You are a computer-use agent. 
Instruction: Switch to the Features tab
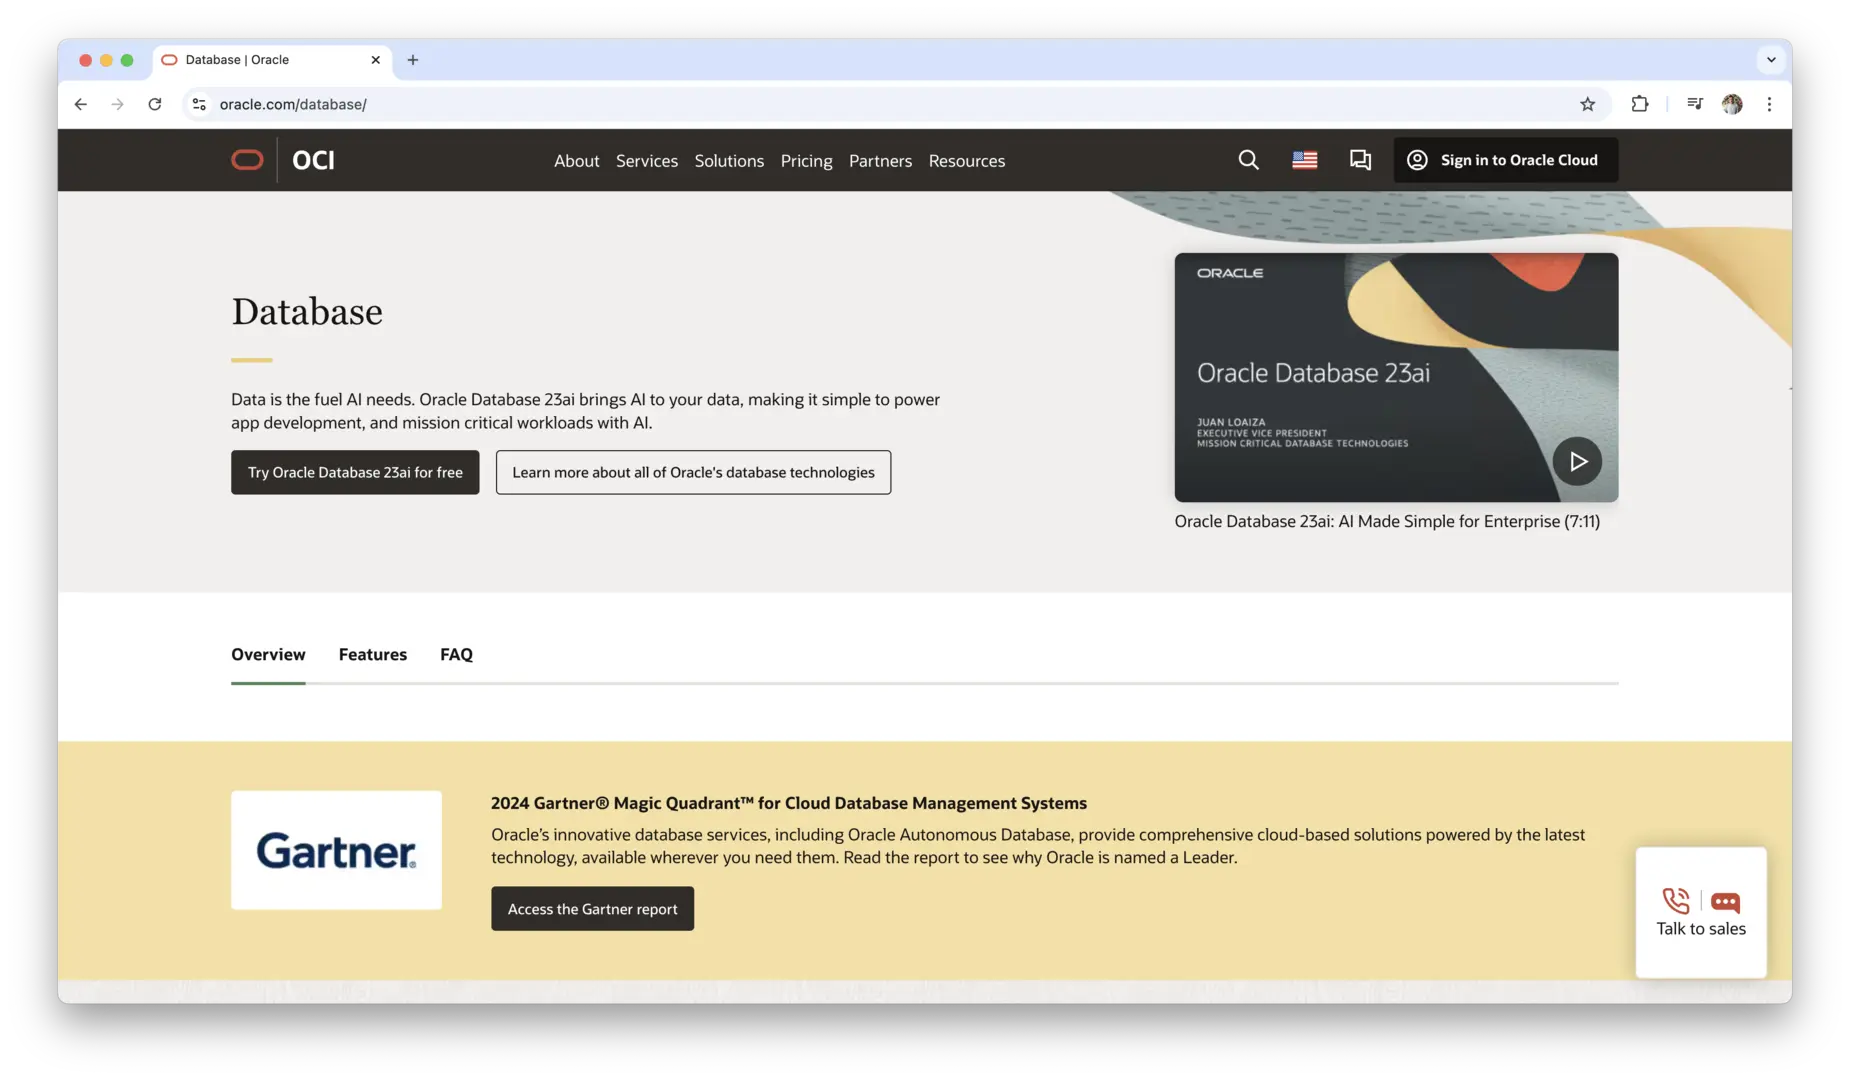coord(373,654)
